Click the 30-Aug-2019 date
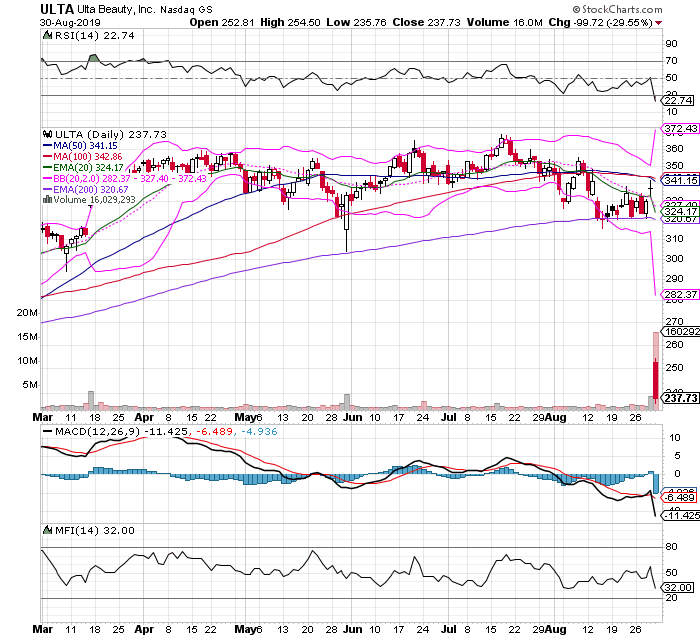700x639 pixels. point(70,22)
